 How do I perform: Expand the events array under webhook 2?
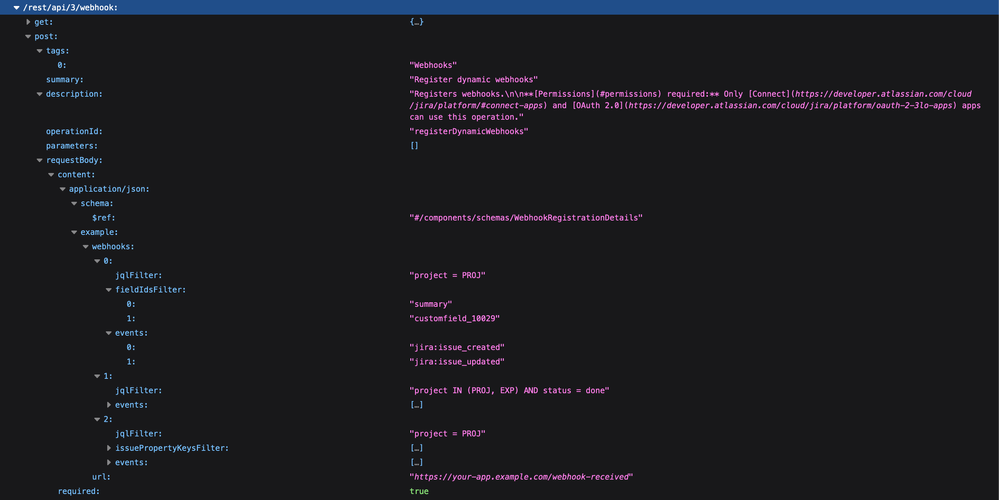[x=109, y=462]
